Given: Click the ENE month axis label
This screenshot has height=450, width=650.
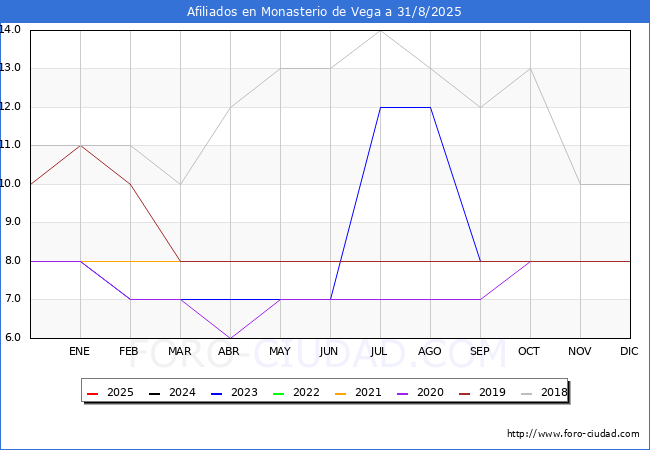Looking at the screenshot, I should pos(80,352).
